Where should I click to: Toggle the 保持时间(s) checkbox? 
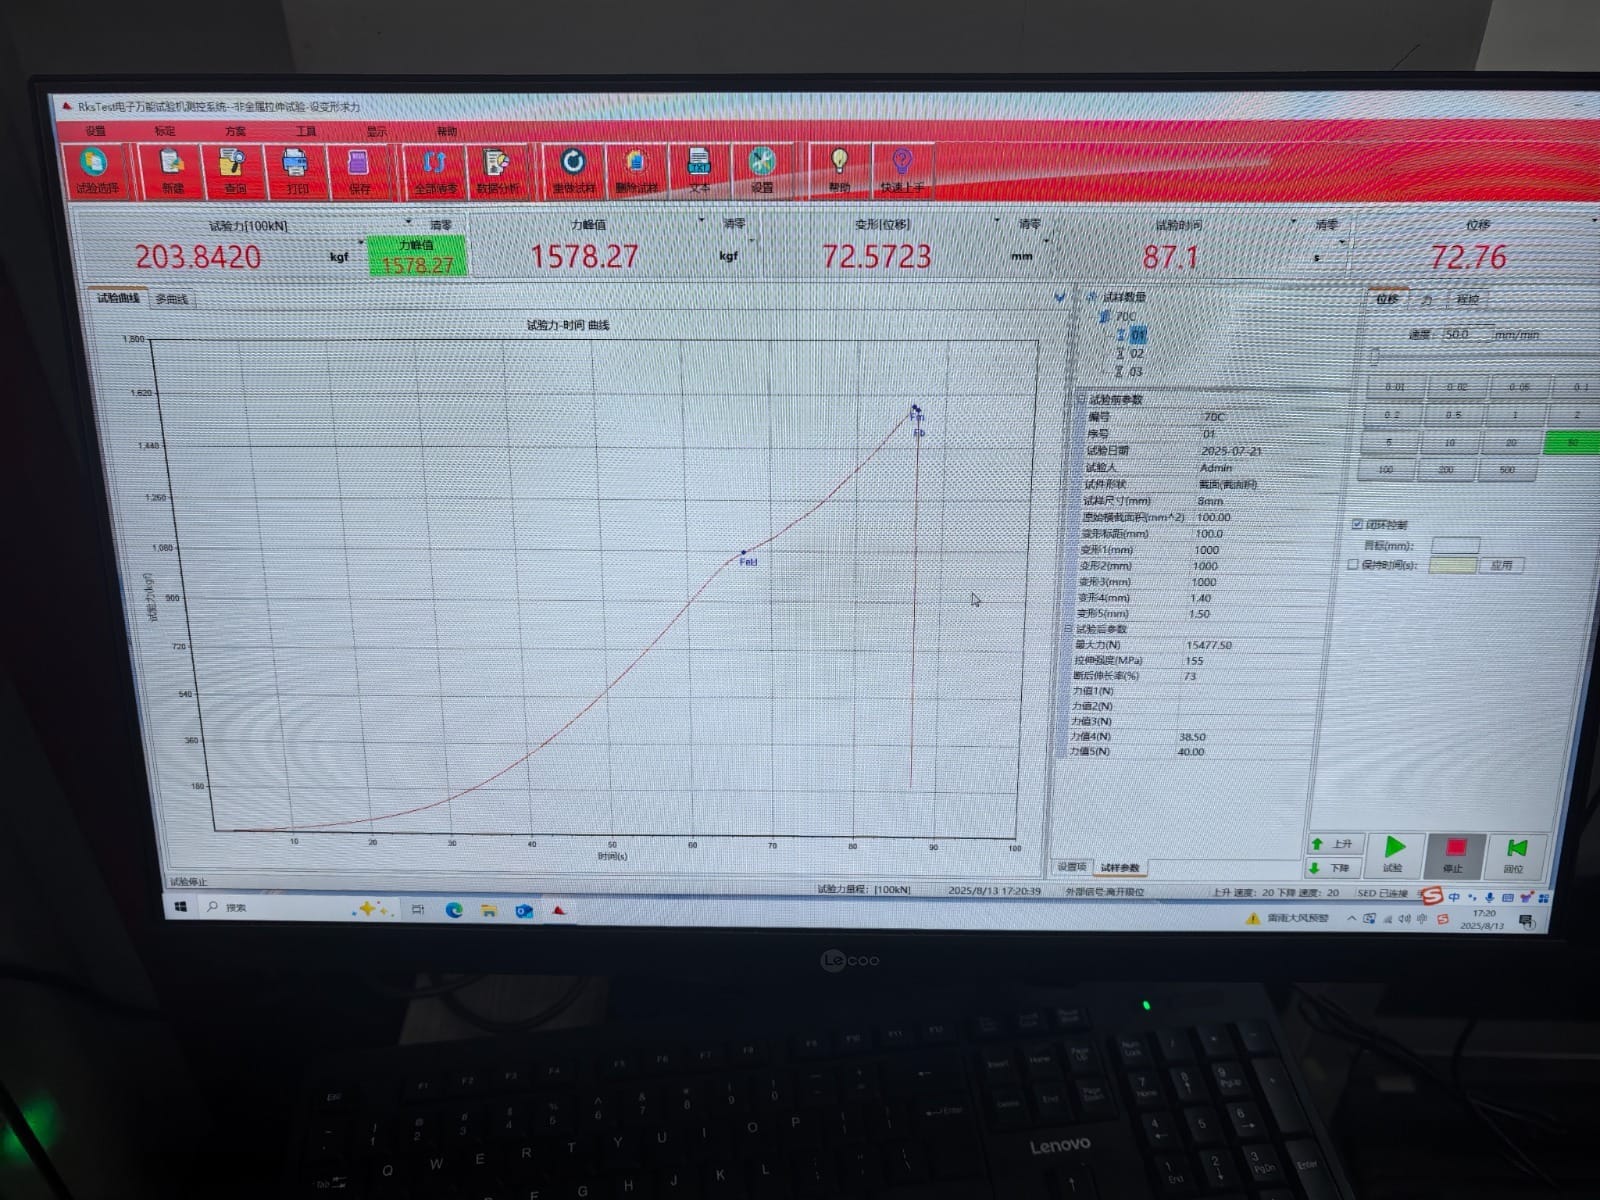point(1353,565)
